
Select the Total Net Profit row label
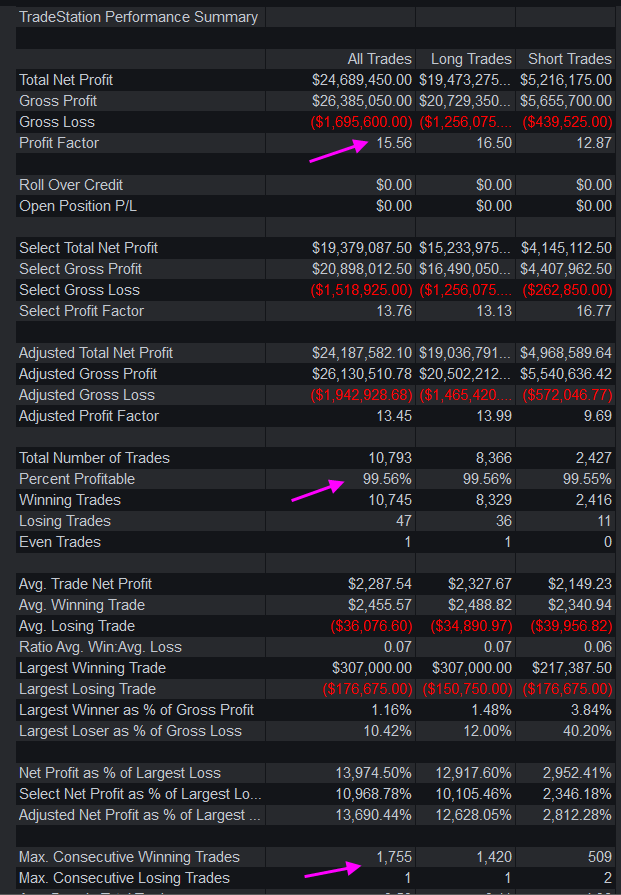click(66, 80)
